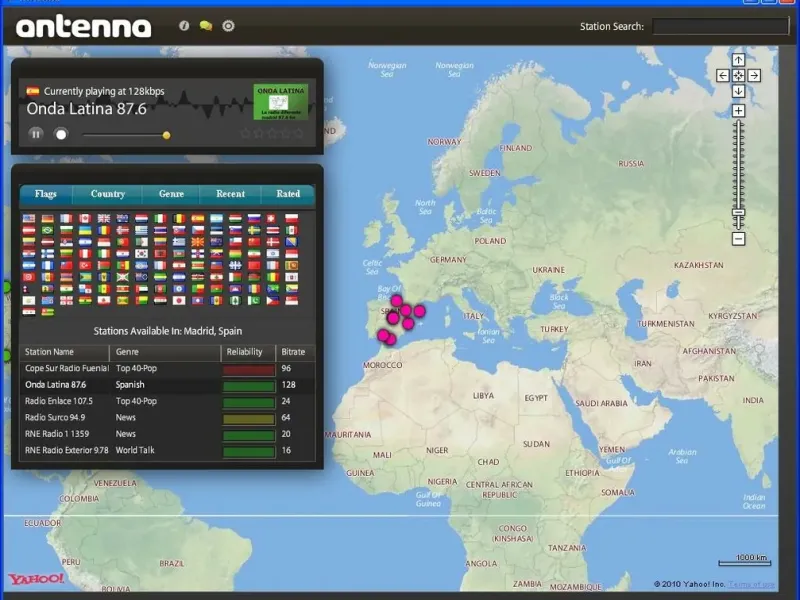
Task: Play Radio Enlace 107.5 from the list
Action: 167,401
